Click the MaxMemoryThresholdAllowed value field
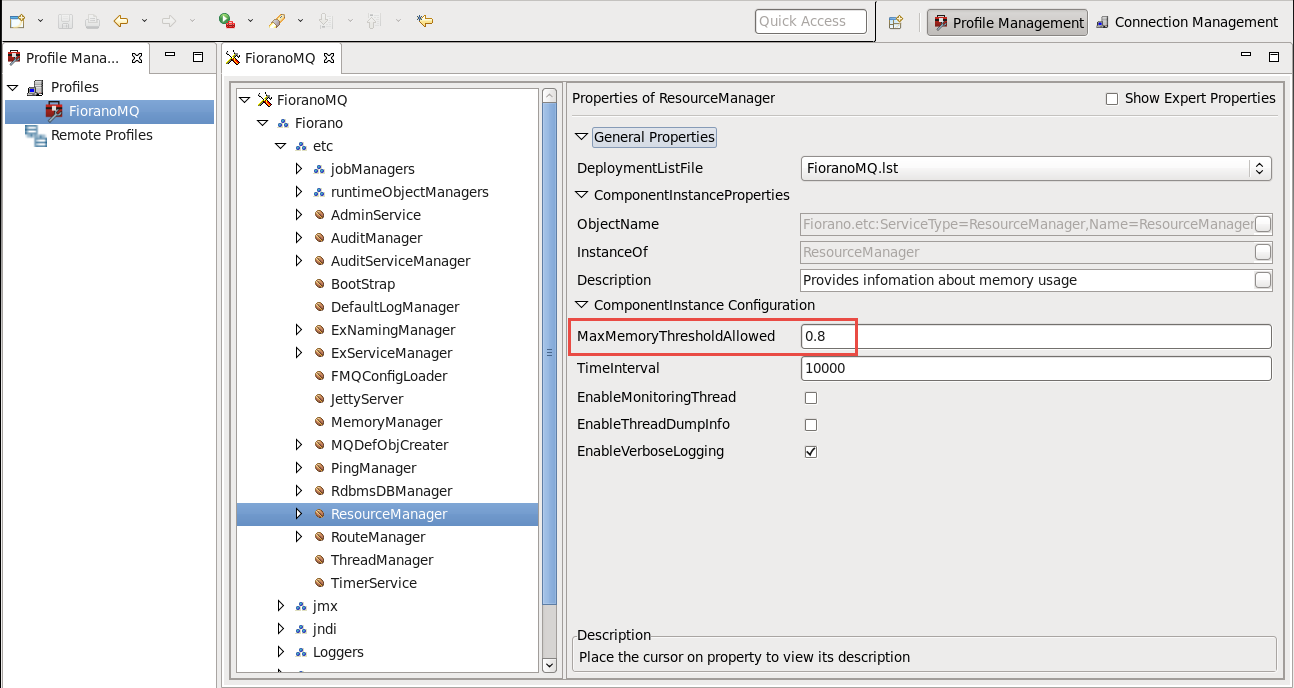The image size is (1294, 688). tap(1036, 336)
